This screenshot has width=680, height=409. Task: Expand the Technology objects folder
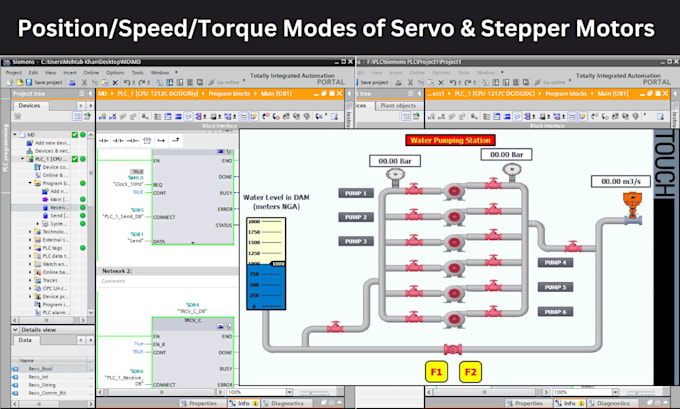30,232
